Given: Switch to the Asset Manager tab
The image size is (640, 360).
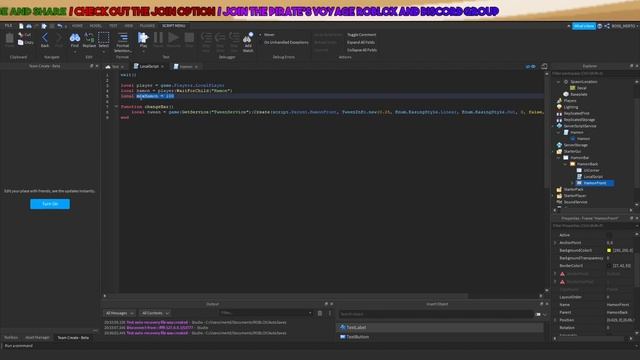Looking at the screenshot, I should (x=37, y=338).
